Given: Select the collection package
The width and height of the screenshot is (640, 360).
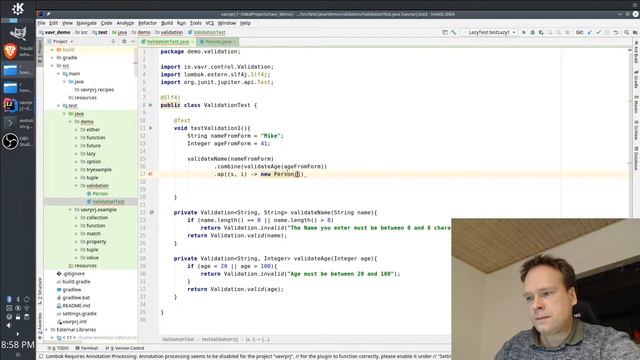Looking at the screenshot, I should coord(97,218).
